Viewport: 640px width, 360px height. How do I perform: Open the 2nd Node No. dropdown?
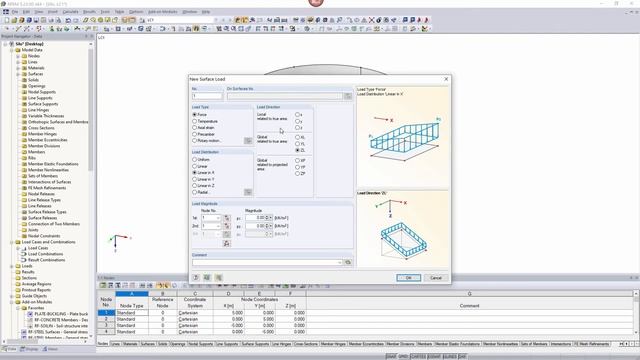218,226
